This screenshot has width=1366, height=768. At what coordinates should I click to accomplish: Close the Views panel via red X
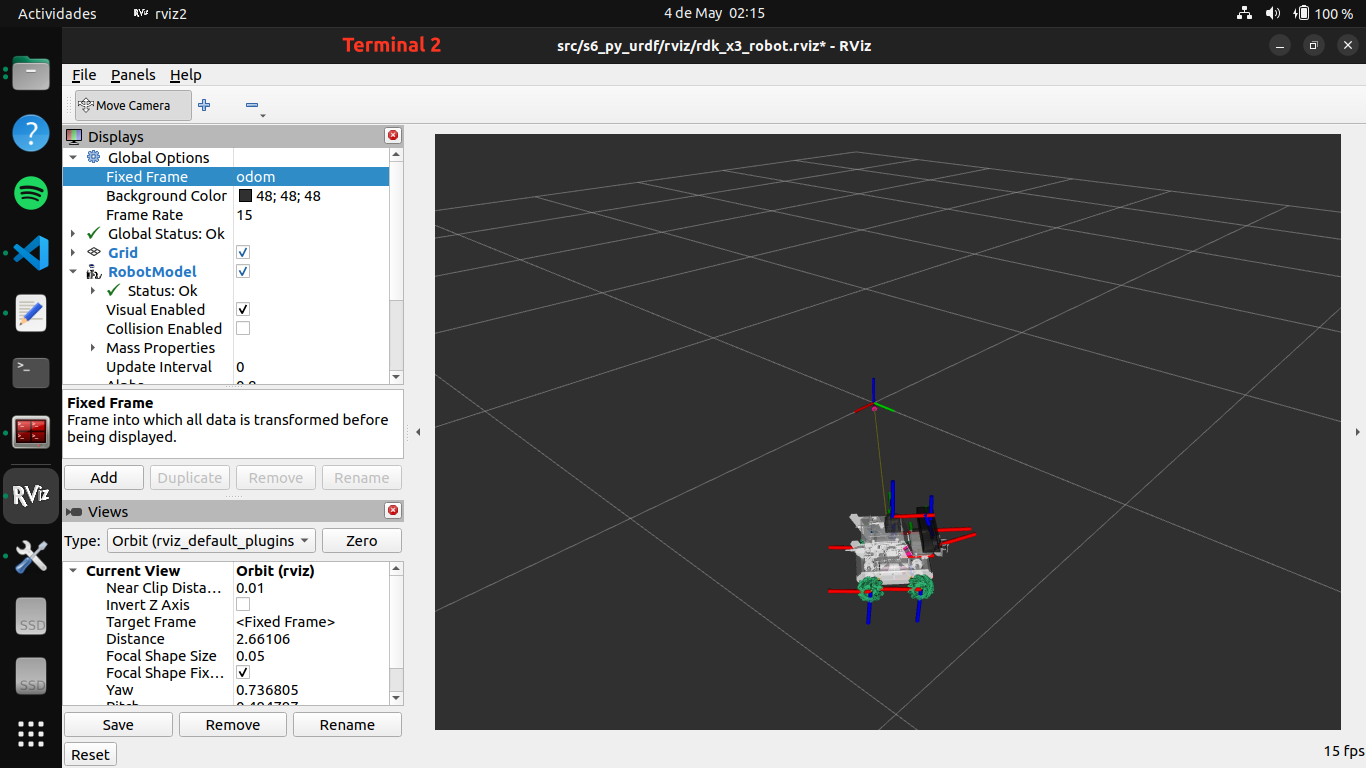[x=393, y=511]
